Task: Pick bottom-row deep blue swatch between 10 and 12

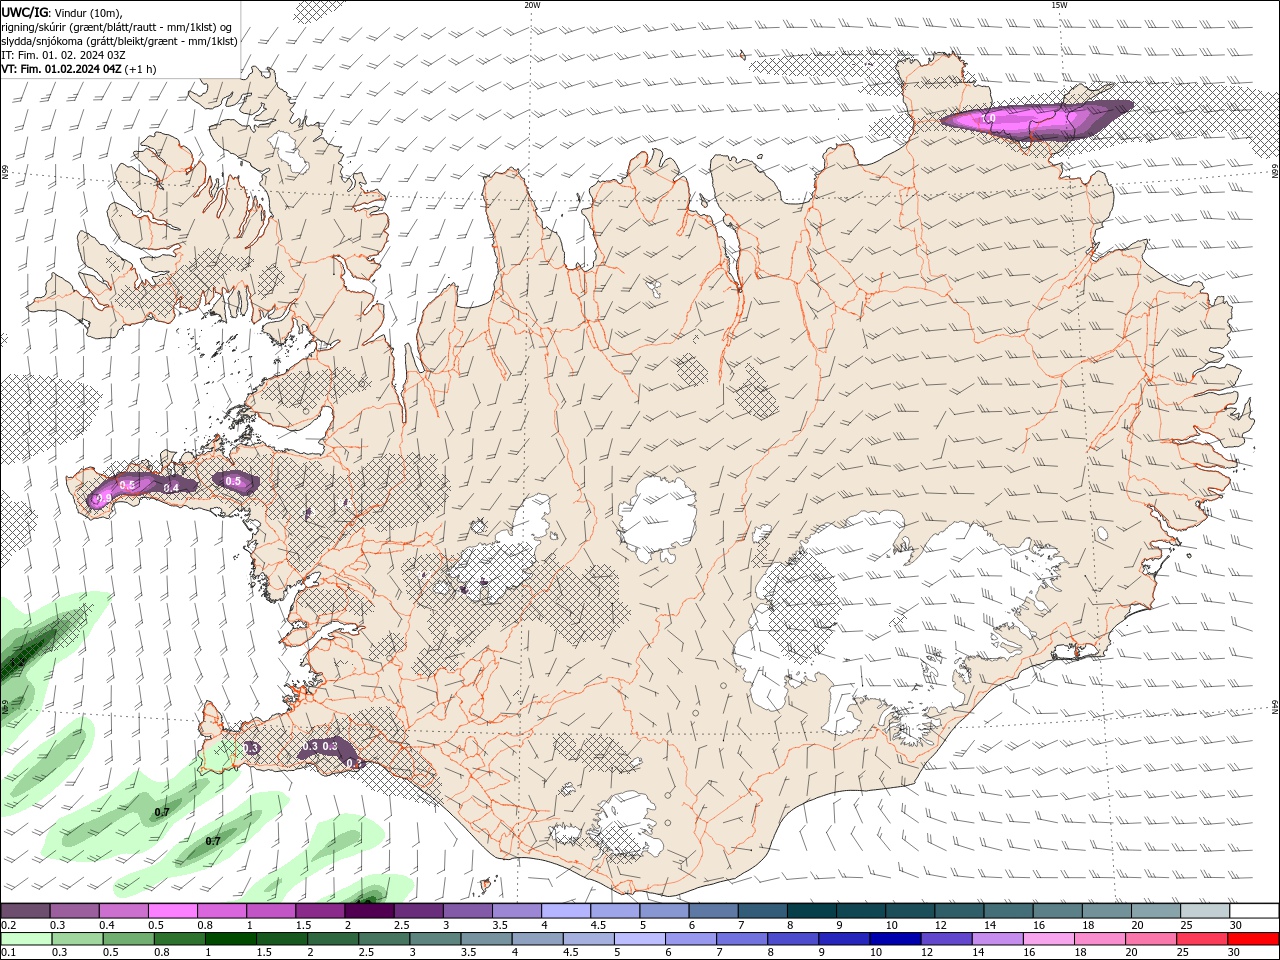Action: (x=893, y=939)
